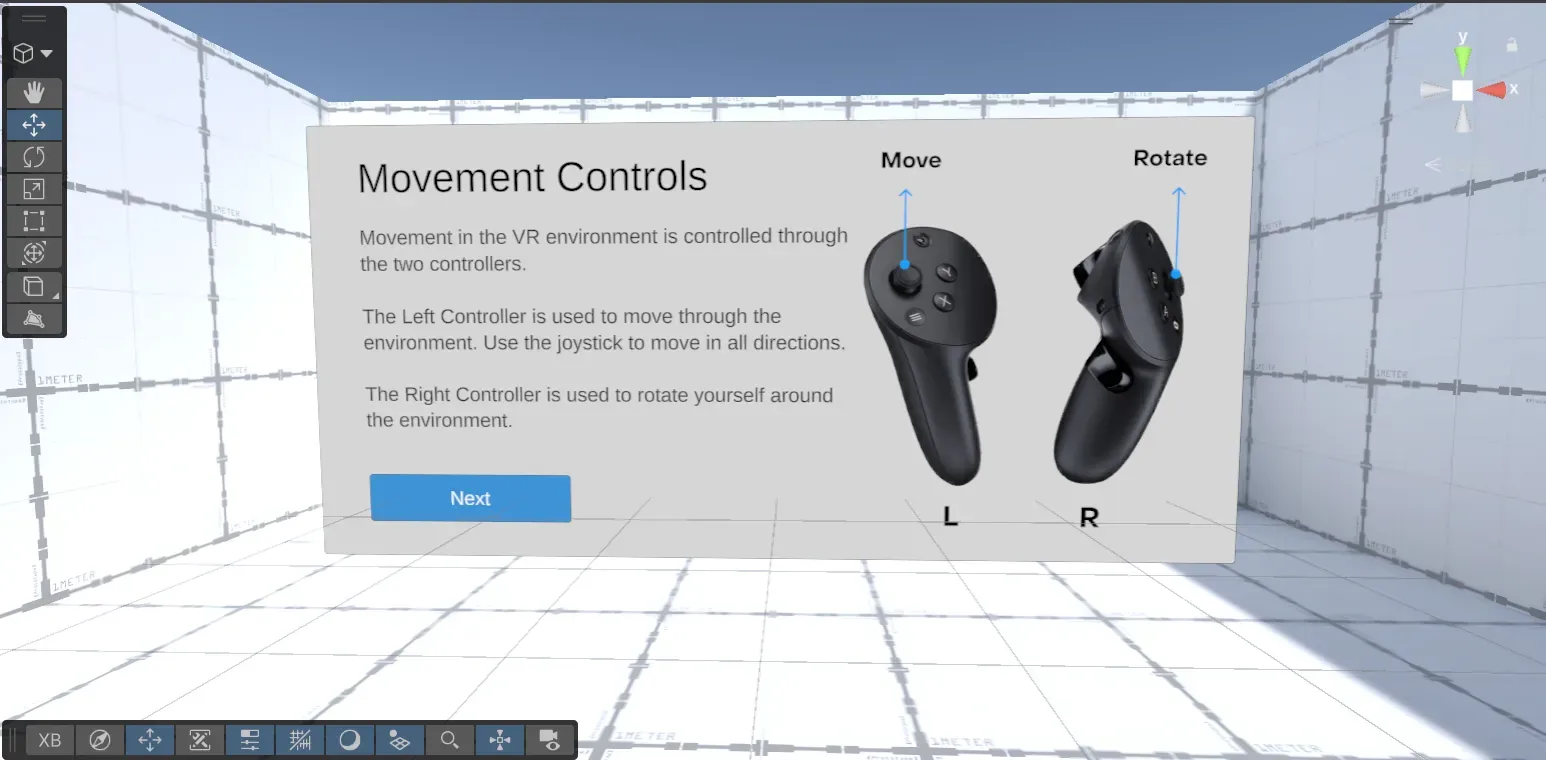Click the 'Movement Controls' heading
The height and width of the screenshot is (760, 1546).
coord(532,178)
